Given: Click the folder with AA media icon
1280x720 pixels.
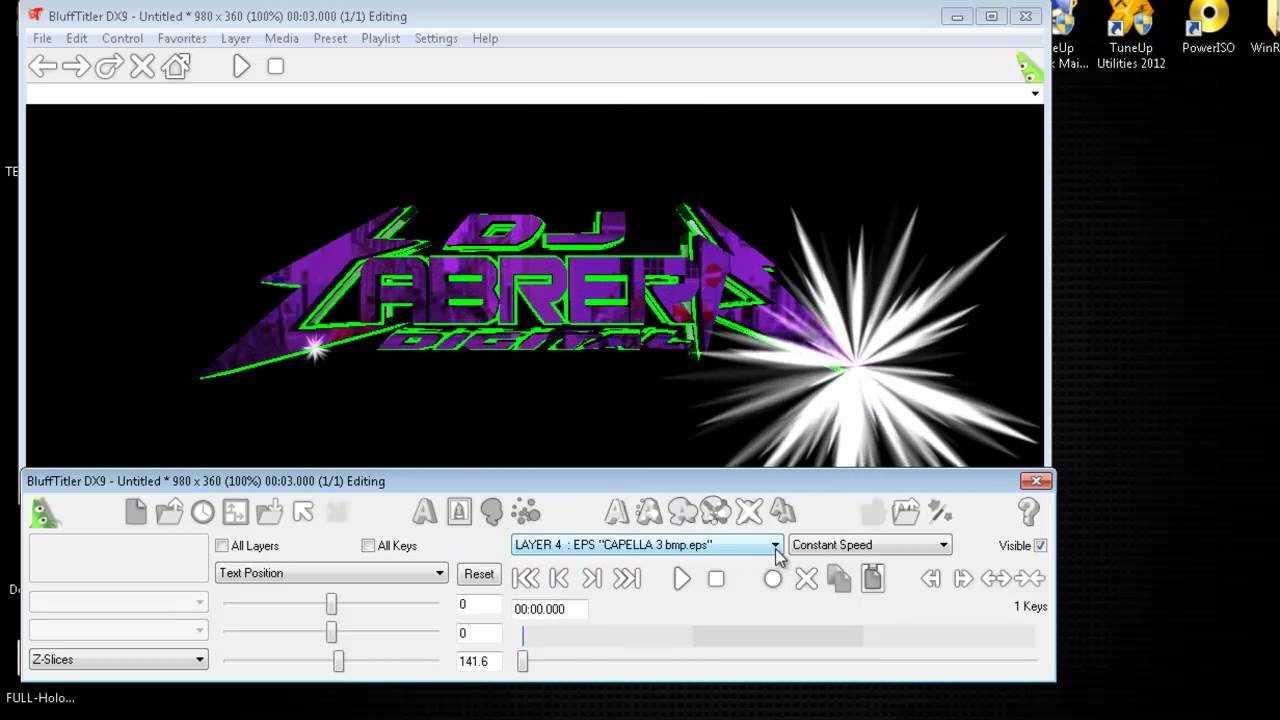Looking at the screenshot, I should pos(906,512).
